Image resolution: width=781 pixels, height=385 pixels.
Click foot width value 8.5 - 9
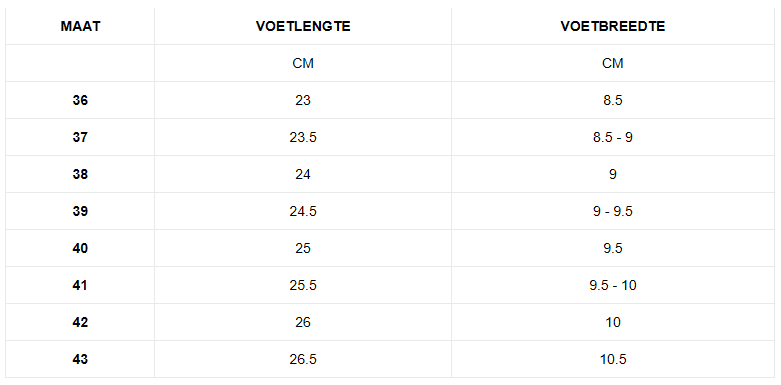click(613, 137)
